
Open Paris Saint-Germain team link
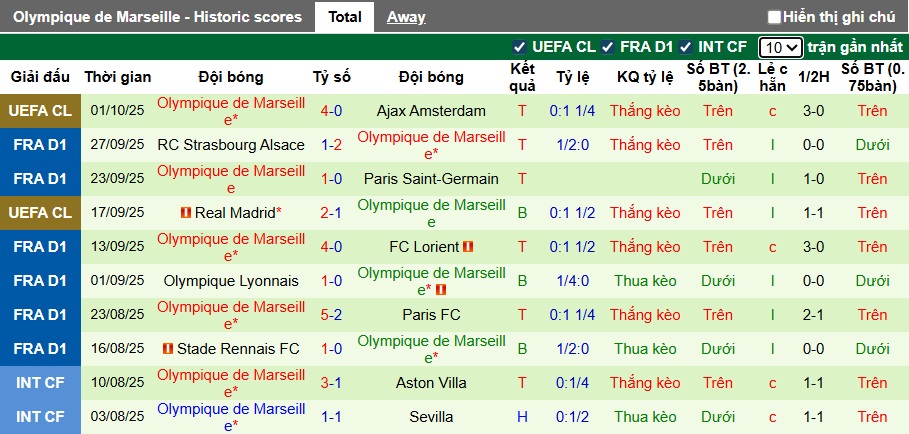[431, 179]
